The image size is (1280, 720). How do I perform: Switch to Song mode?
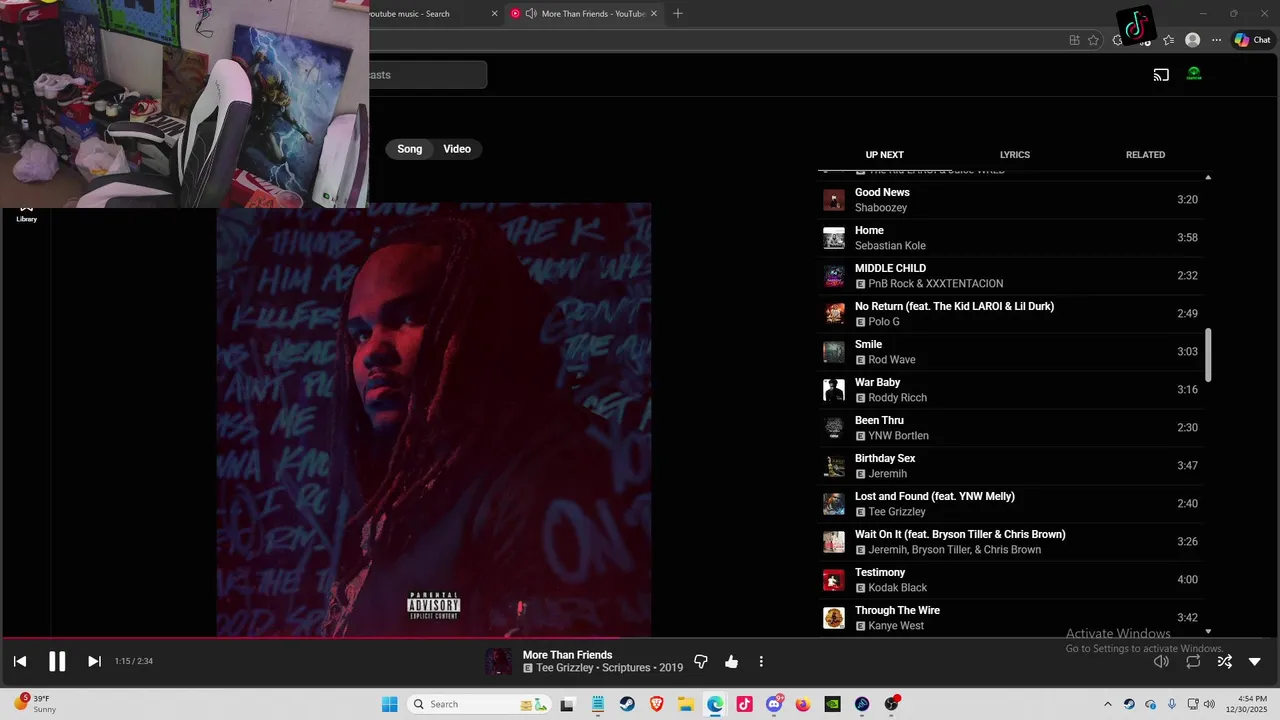410,149
